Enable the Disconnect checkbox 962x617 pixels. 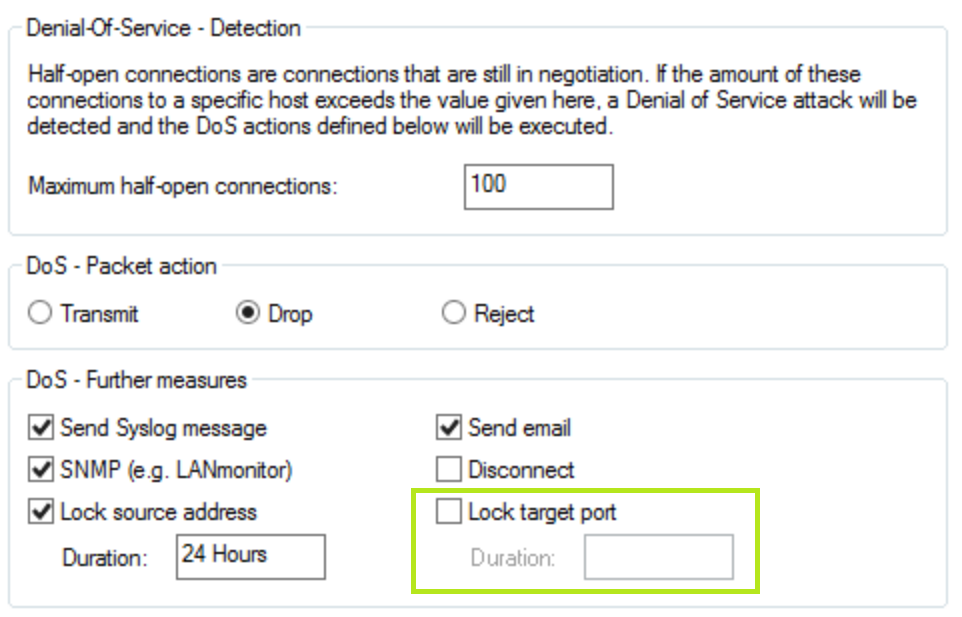pos(449,470)
